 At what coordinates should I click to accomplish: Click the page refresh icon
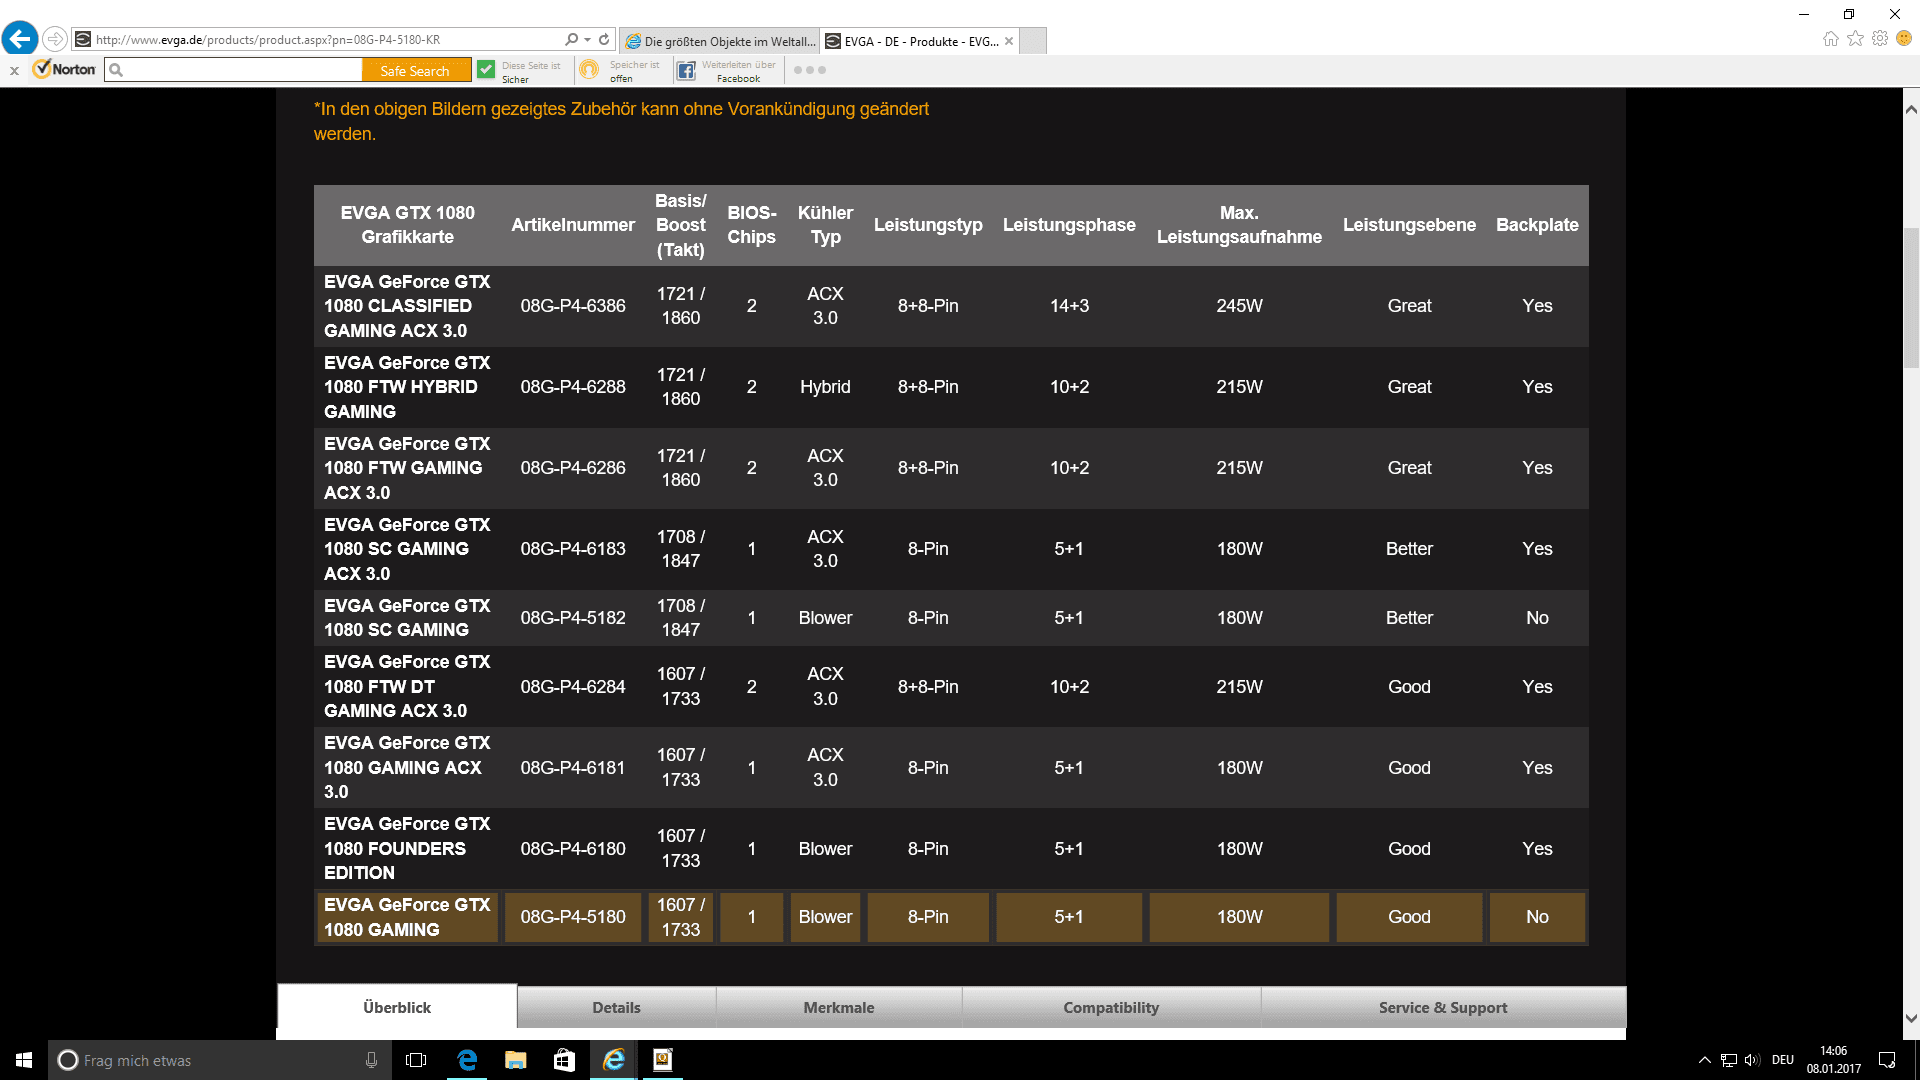(x=604, y=39)
